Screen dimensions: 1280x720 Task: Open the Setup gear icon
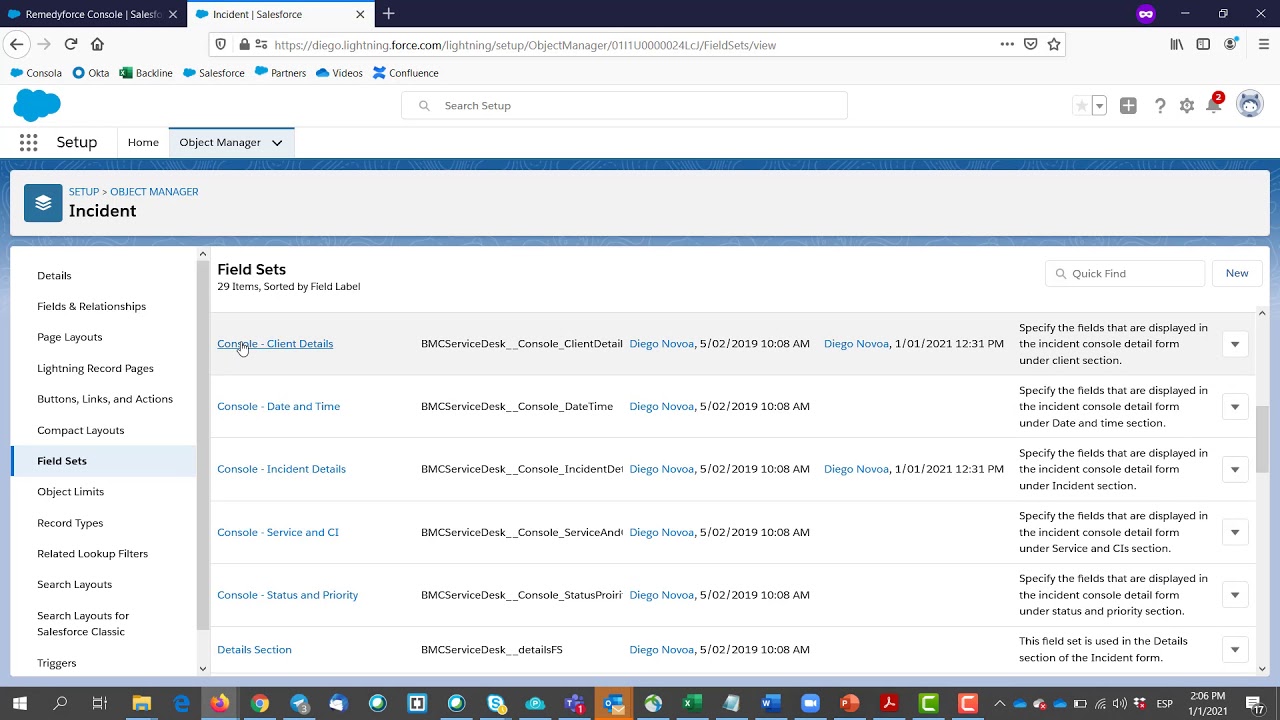coord(1187,105)
